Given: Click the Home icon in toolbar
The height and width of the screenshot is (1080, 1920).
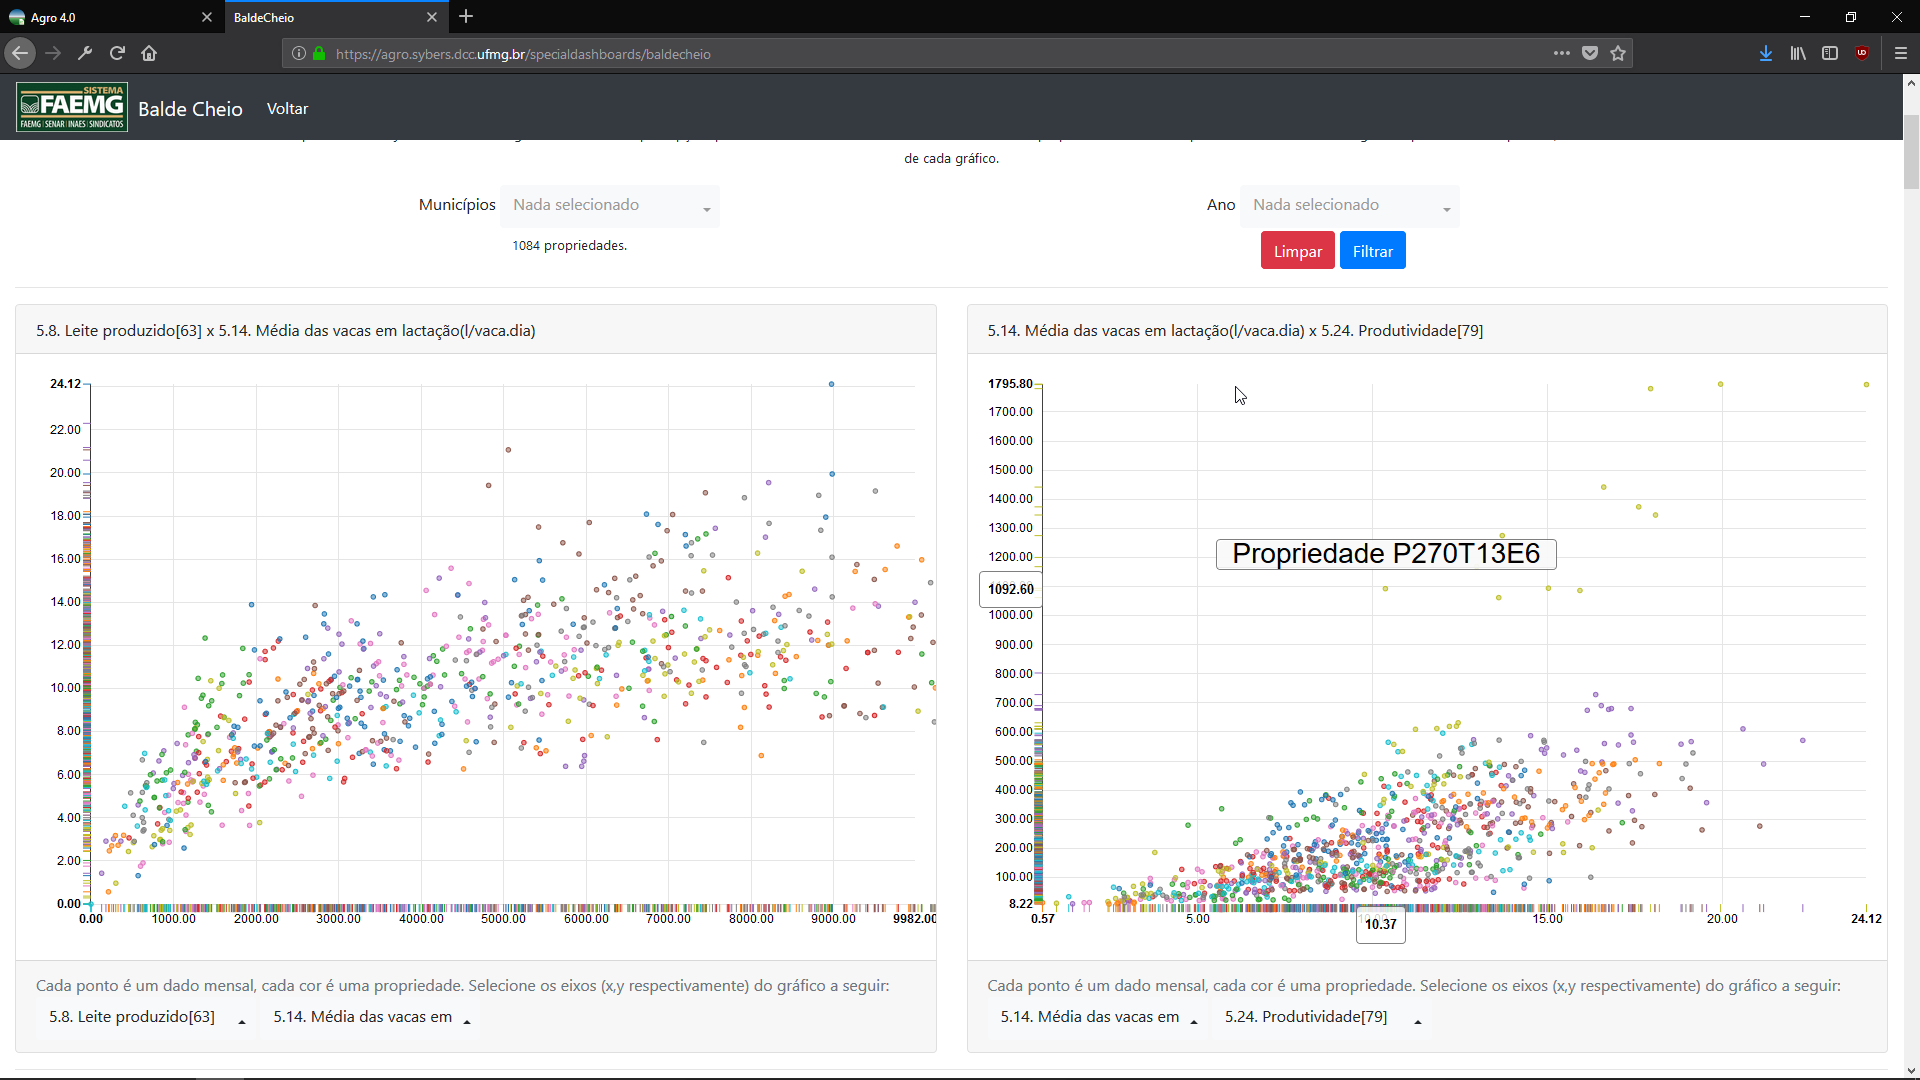Looking at the screenshot, I should (x=149, y=53).
